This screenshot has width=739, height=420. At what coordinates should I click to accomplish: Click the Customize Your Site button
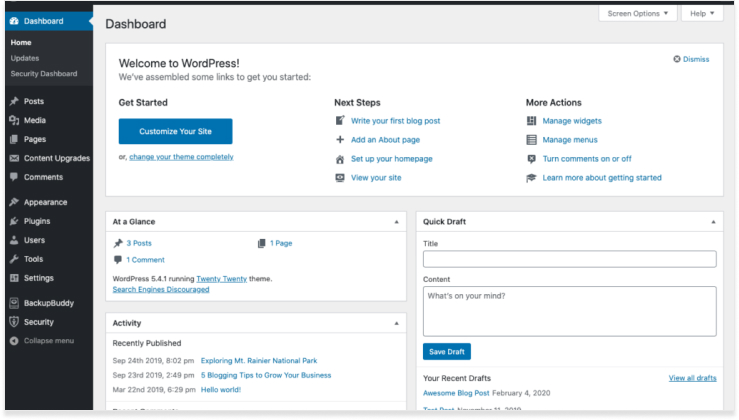[x=175, y=132]
